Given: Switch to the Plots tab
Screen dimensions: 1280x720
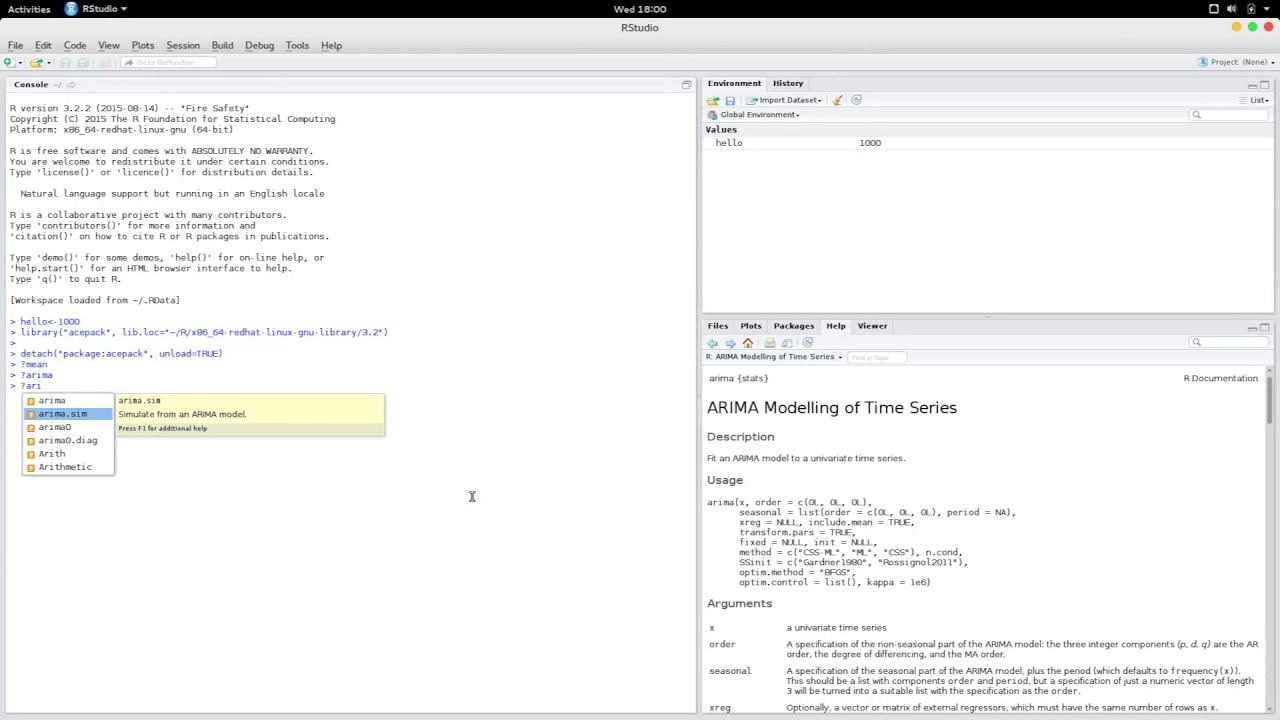Looking at the screenshot, I should (x=751, y=326).
